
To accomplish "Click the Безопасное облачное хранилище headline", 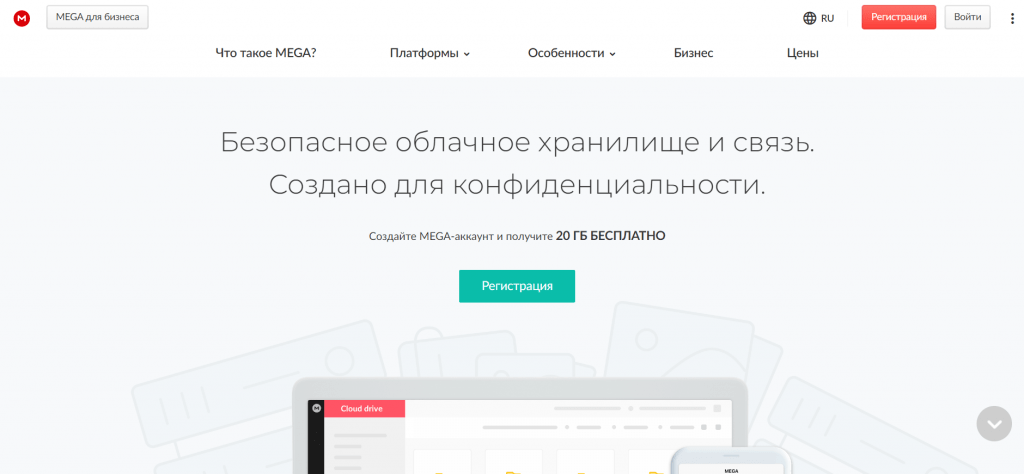I will pyautogui.click(x=517, y=142).
